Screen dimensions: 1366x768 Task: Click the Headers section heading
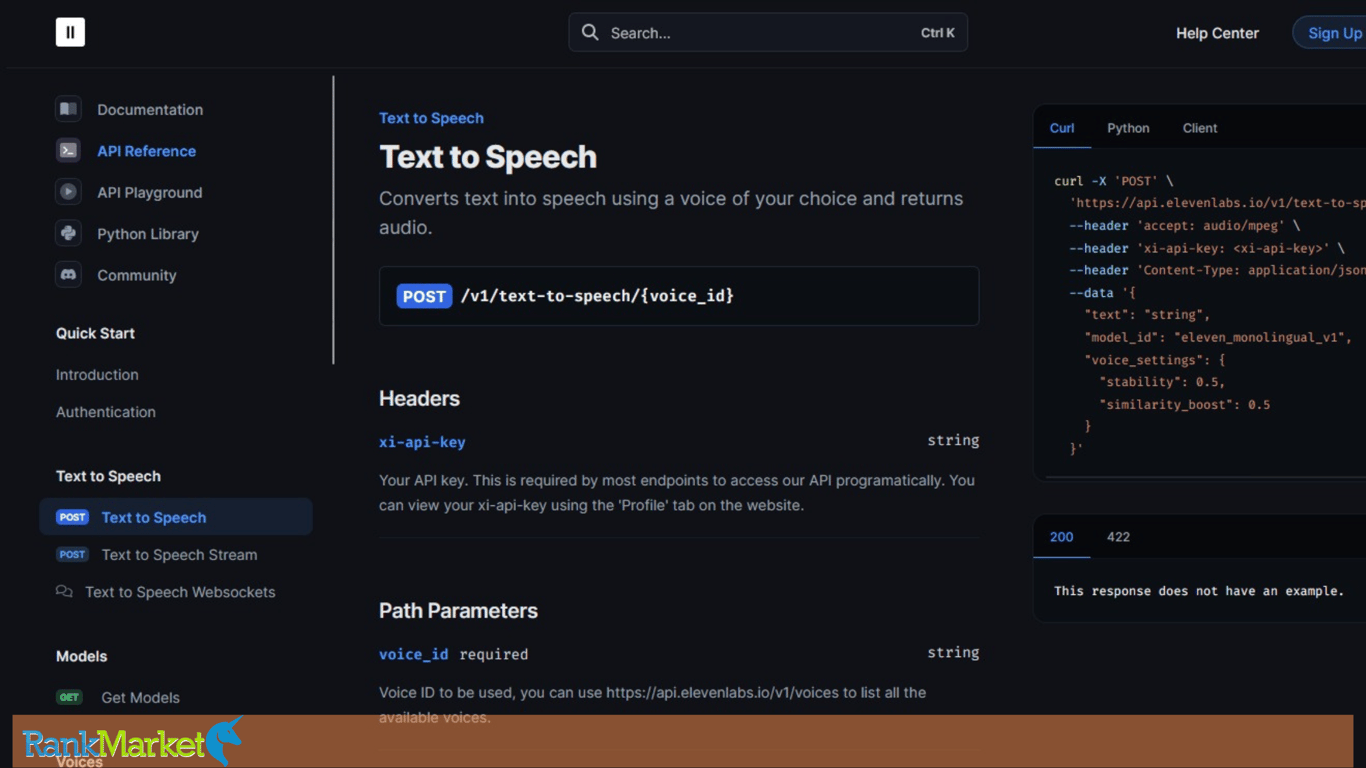[419, 398]
